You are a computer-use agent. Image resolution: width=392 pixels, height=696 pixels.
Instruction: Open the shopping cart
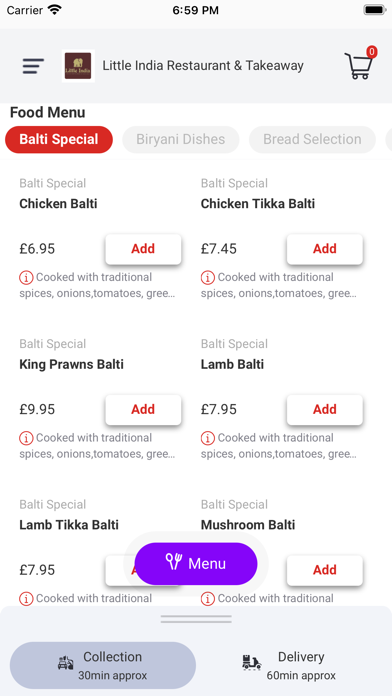pos(360,64)
